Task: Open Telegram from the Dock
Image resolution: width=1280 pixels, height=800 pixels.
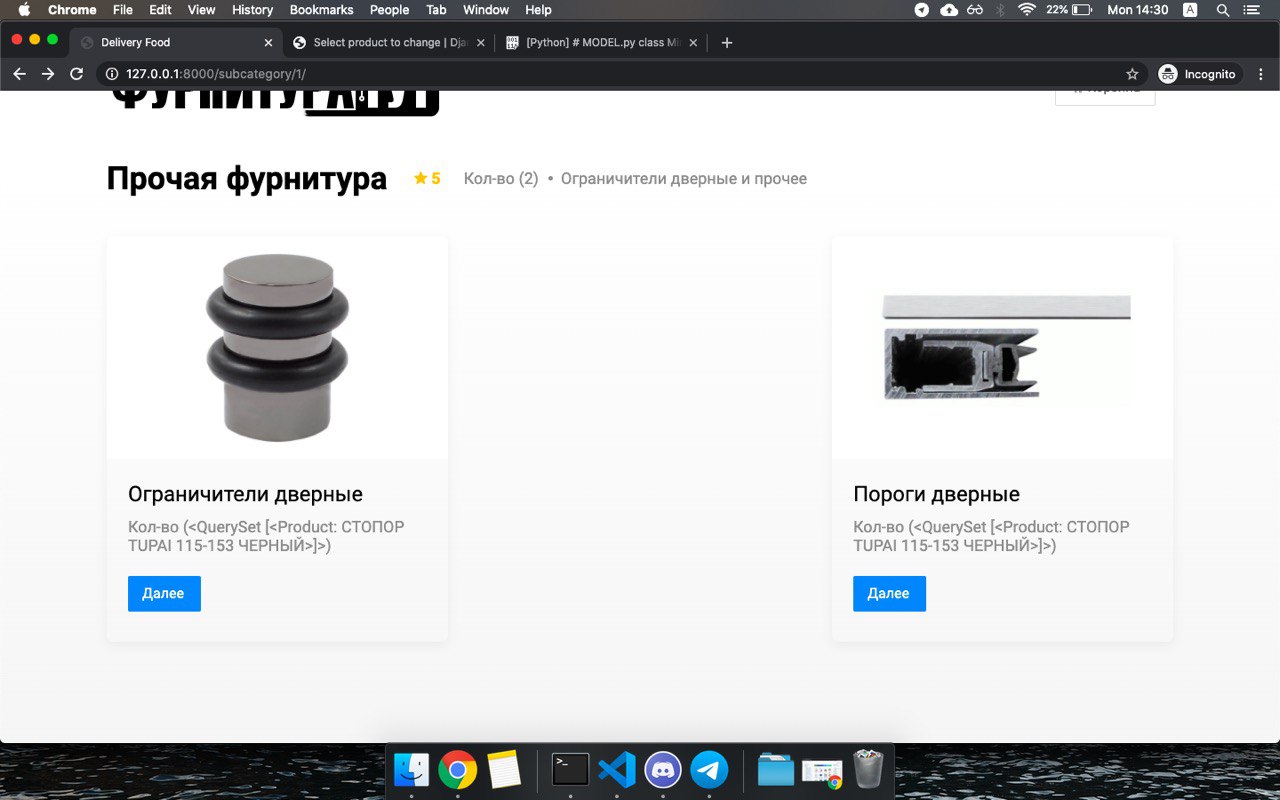Action: click(709, 770)
